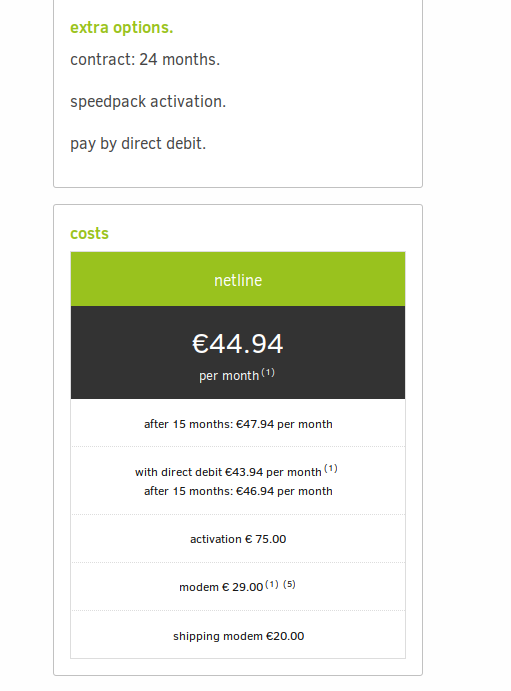Select the 'contract: 24 months.' line

pyautogui.click(x=145, y=59)
